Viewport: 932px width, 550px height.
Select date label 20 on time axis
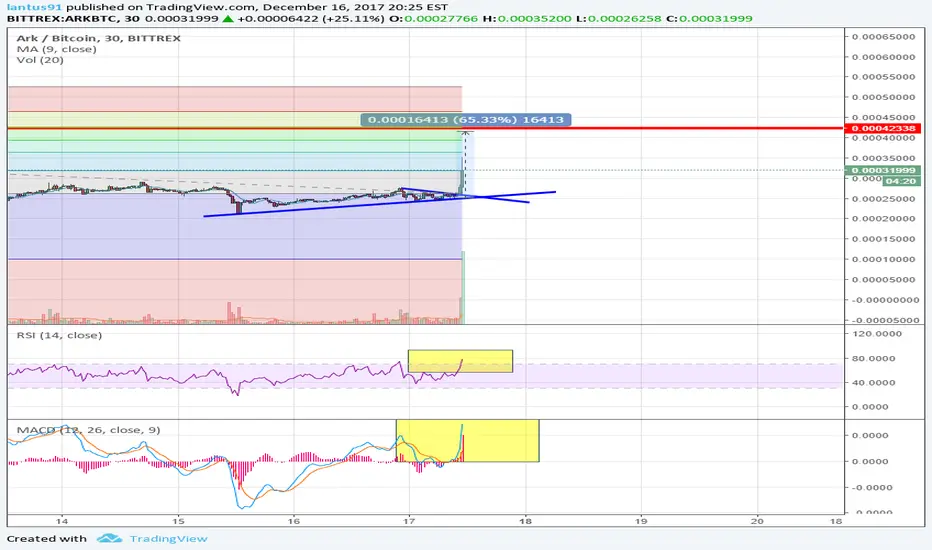click(x=757, y=521)
